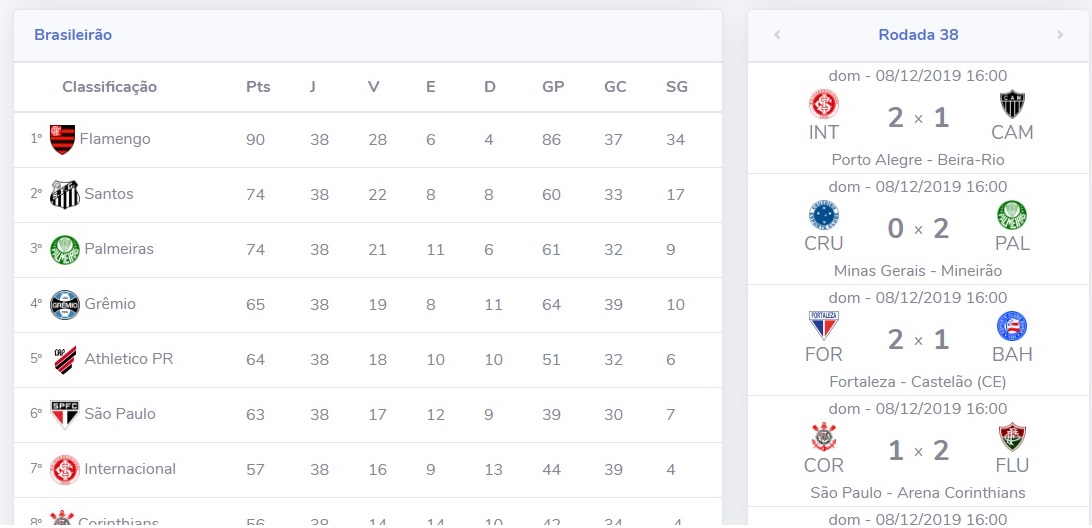The height and width of the screenshot is (528, 1092).
Task: Click the Athletico PR crest icon
Action: click(65, 359)
